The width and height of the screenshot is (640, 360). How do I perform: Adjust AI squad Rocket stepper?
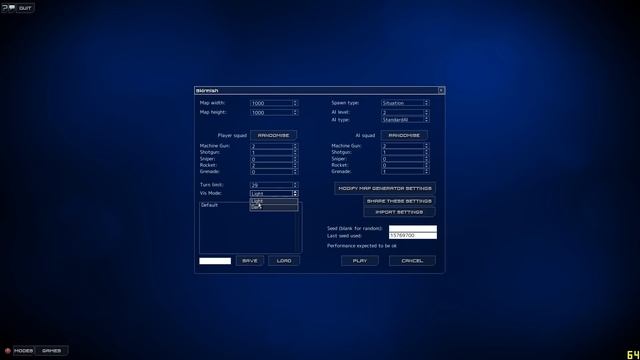point(427,165)
